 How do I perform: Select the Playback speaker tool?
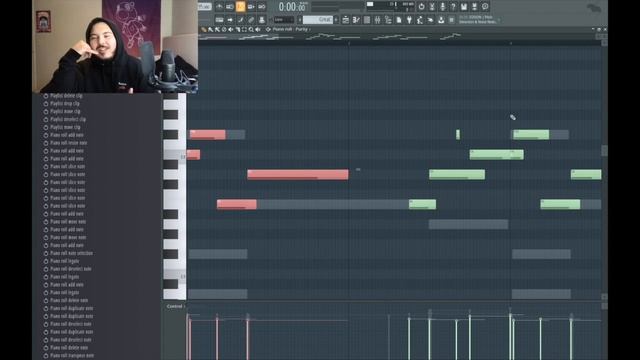(258, 29)
